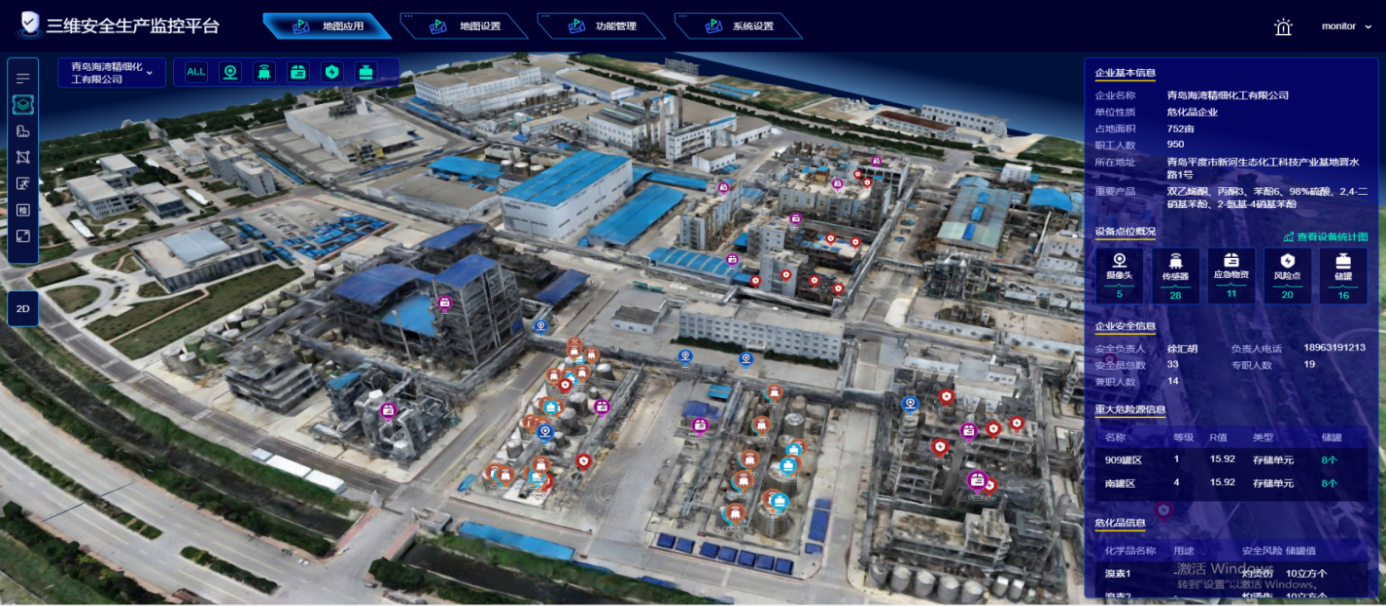
Task: Toggle the ALL device filter
Action: (196, 72)
